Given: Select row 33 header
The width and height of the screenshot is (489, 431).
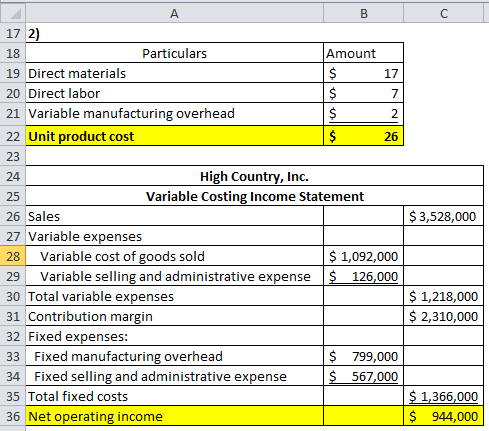Looking at the screenshot, I should pyautogui.click(x=13, y=356).
